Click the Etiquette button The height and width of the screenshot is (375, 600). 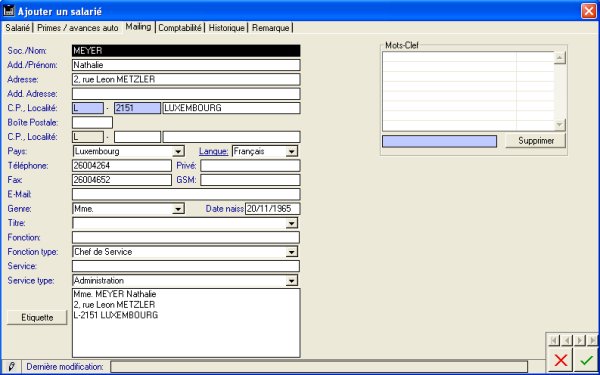pos(37,318)
